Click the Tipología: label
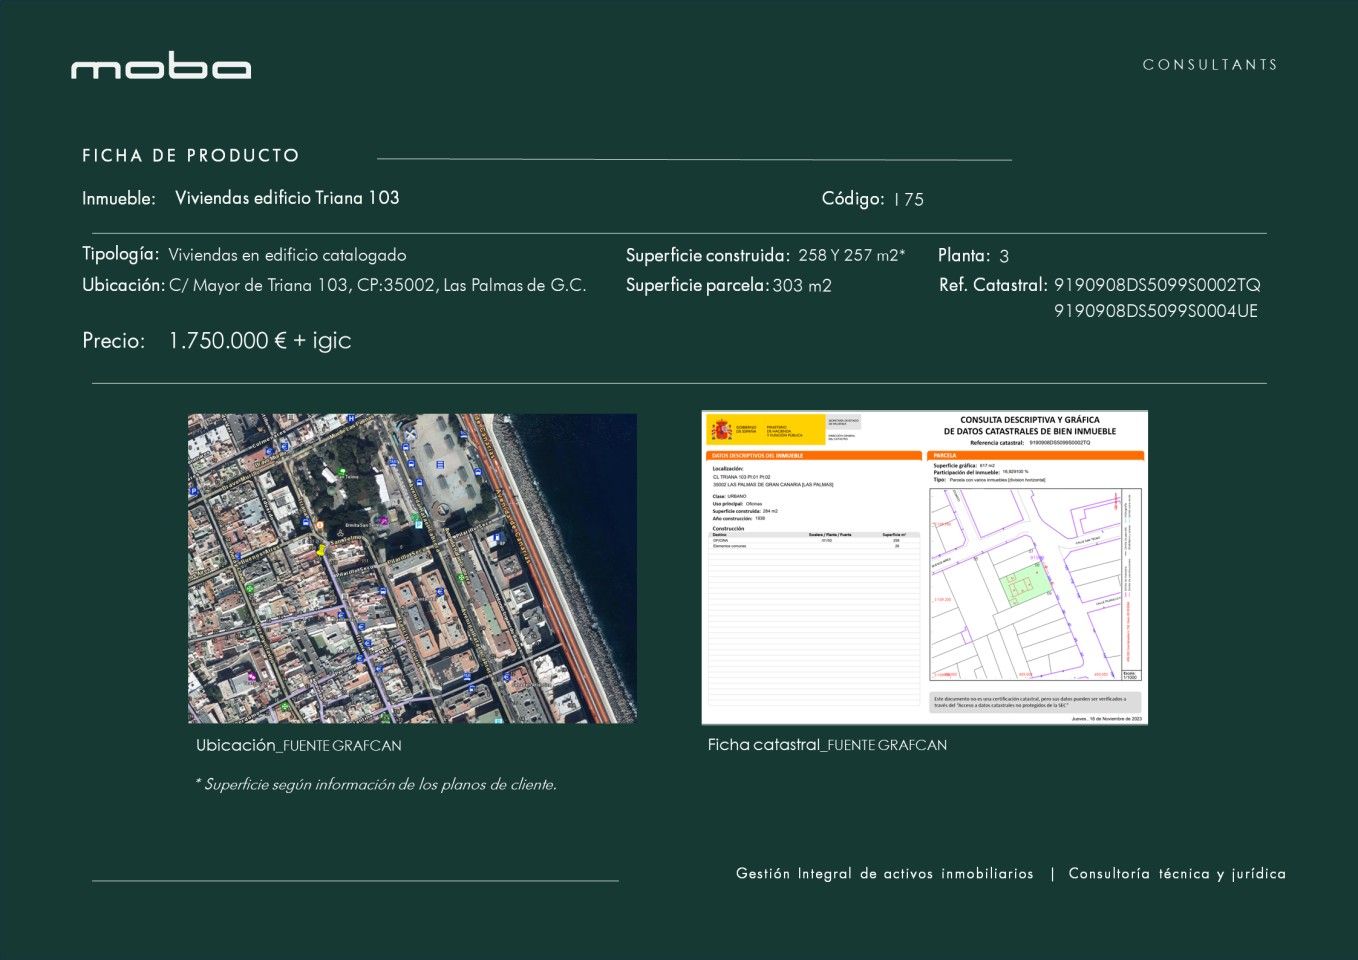1358x960 pixels. (x=121, y=254)
